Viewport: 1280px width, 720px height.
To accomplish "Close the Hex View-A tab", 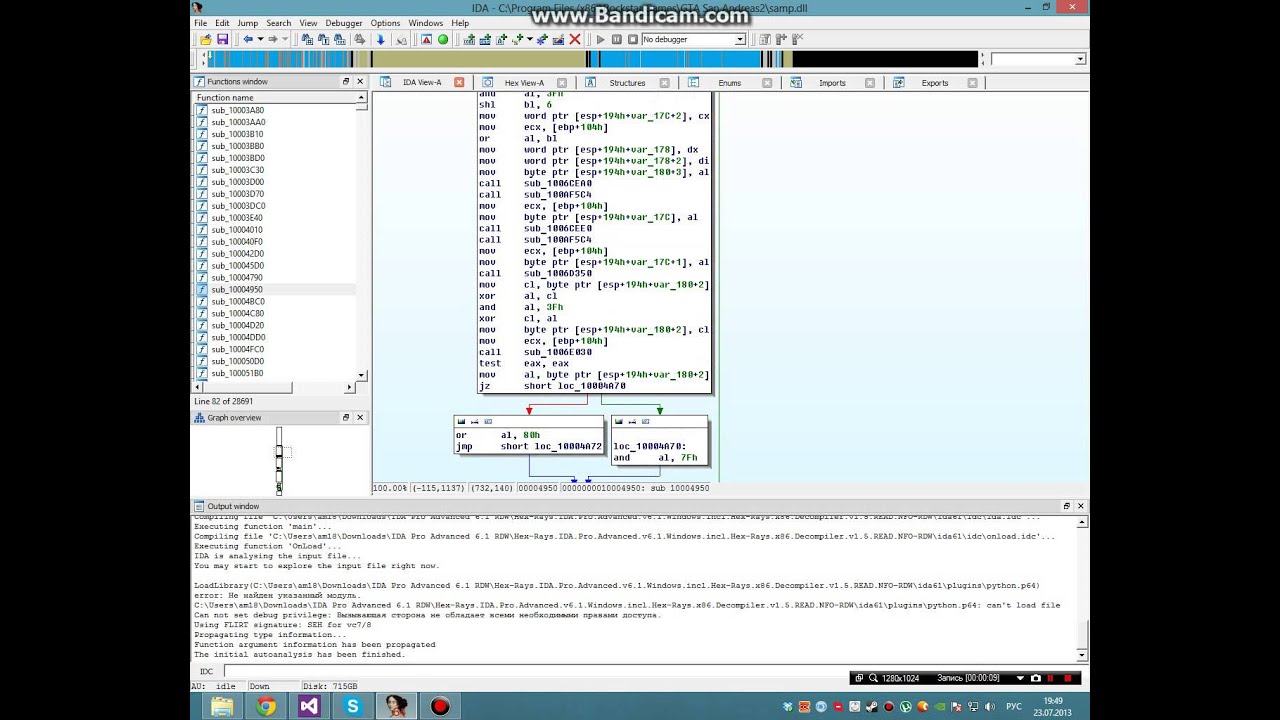I will point(562,83).
